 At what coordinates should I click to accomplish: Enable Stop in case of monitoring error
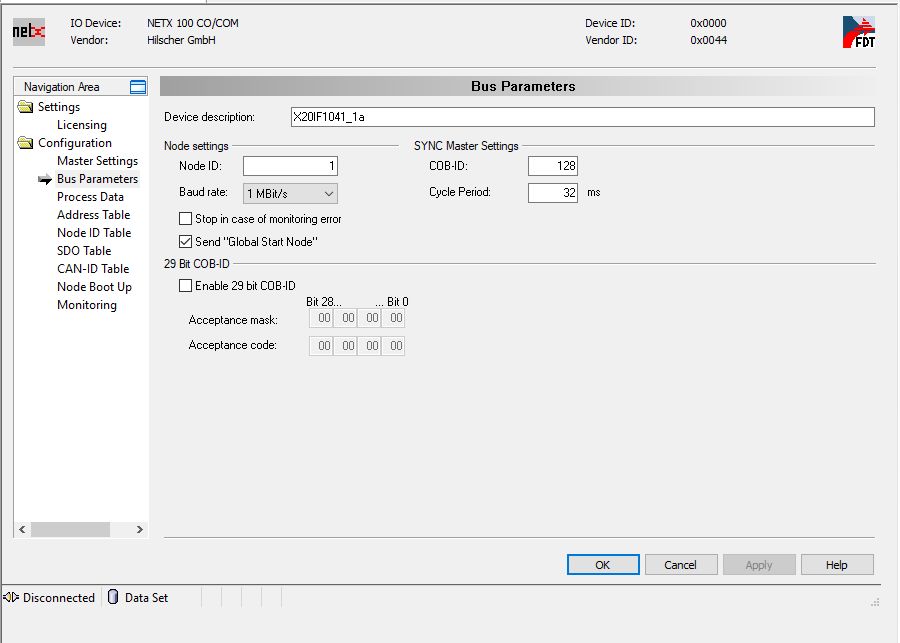[x=185, y=219]
